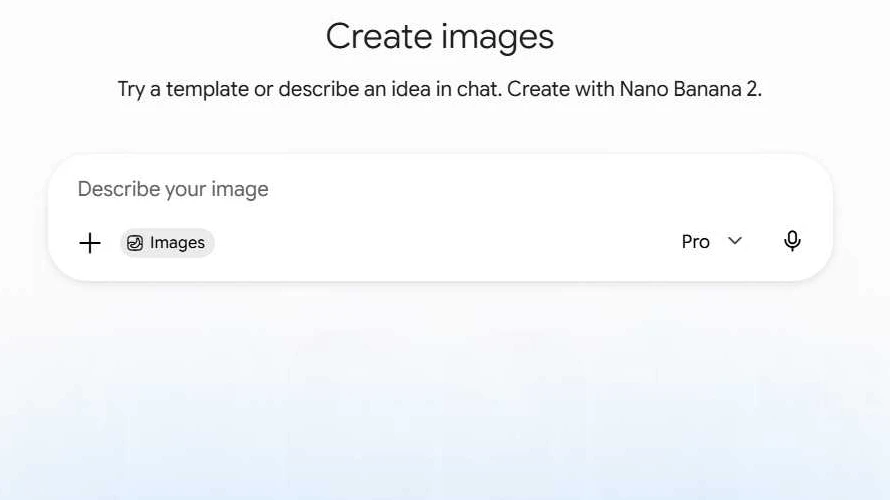
Task: Click the subtitle sentence about chat ideas
Action: click(440, 89)
